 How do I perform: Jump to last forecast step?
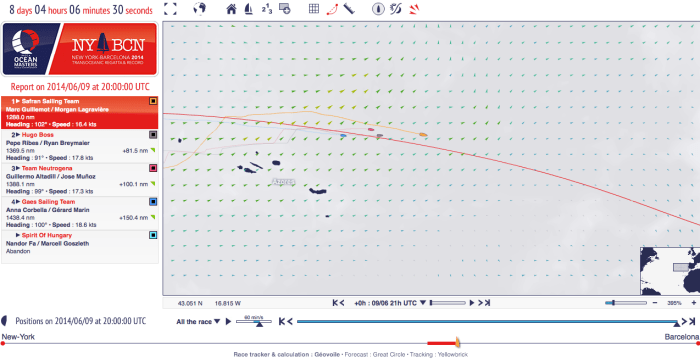(x=487, y=303)
